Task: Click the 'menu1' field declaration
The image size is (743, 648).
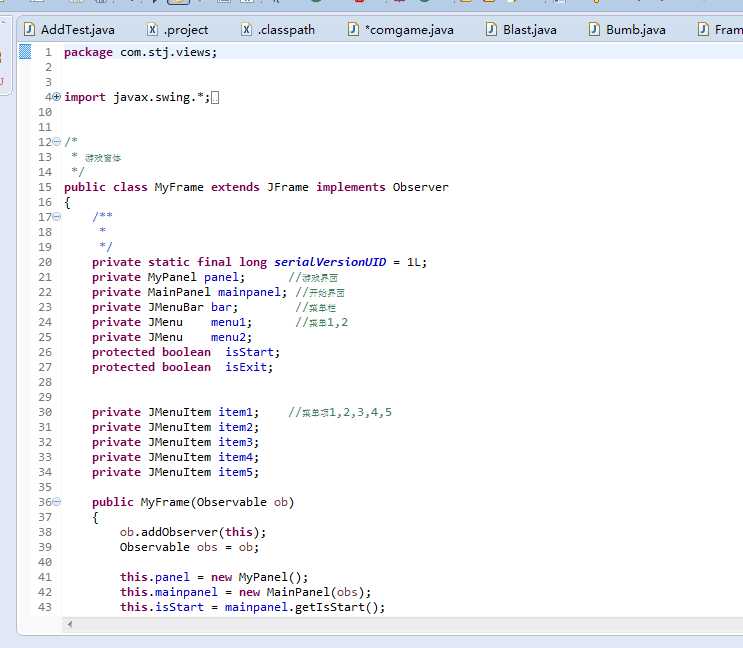Action: tap(228, 322)
